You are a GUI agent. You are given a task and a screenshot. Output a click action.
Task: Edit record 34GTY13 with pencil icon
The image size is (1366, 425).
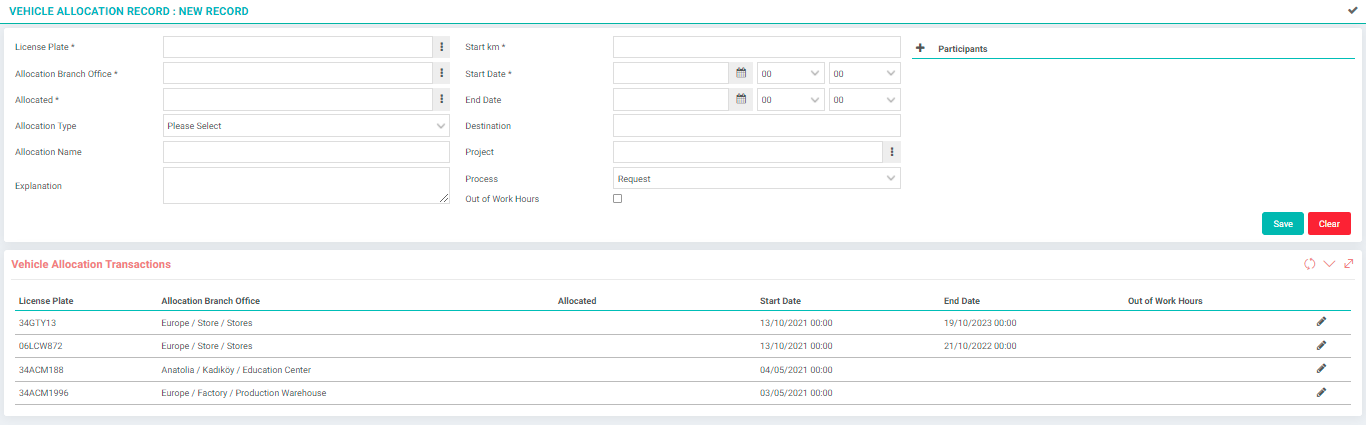point(1321,322)
